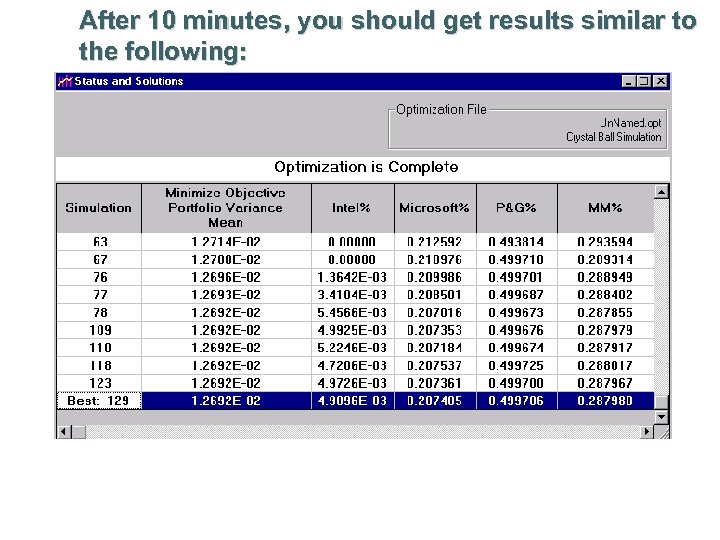Click objective value 1.2714E-02

(226, 242)
